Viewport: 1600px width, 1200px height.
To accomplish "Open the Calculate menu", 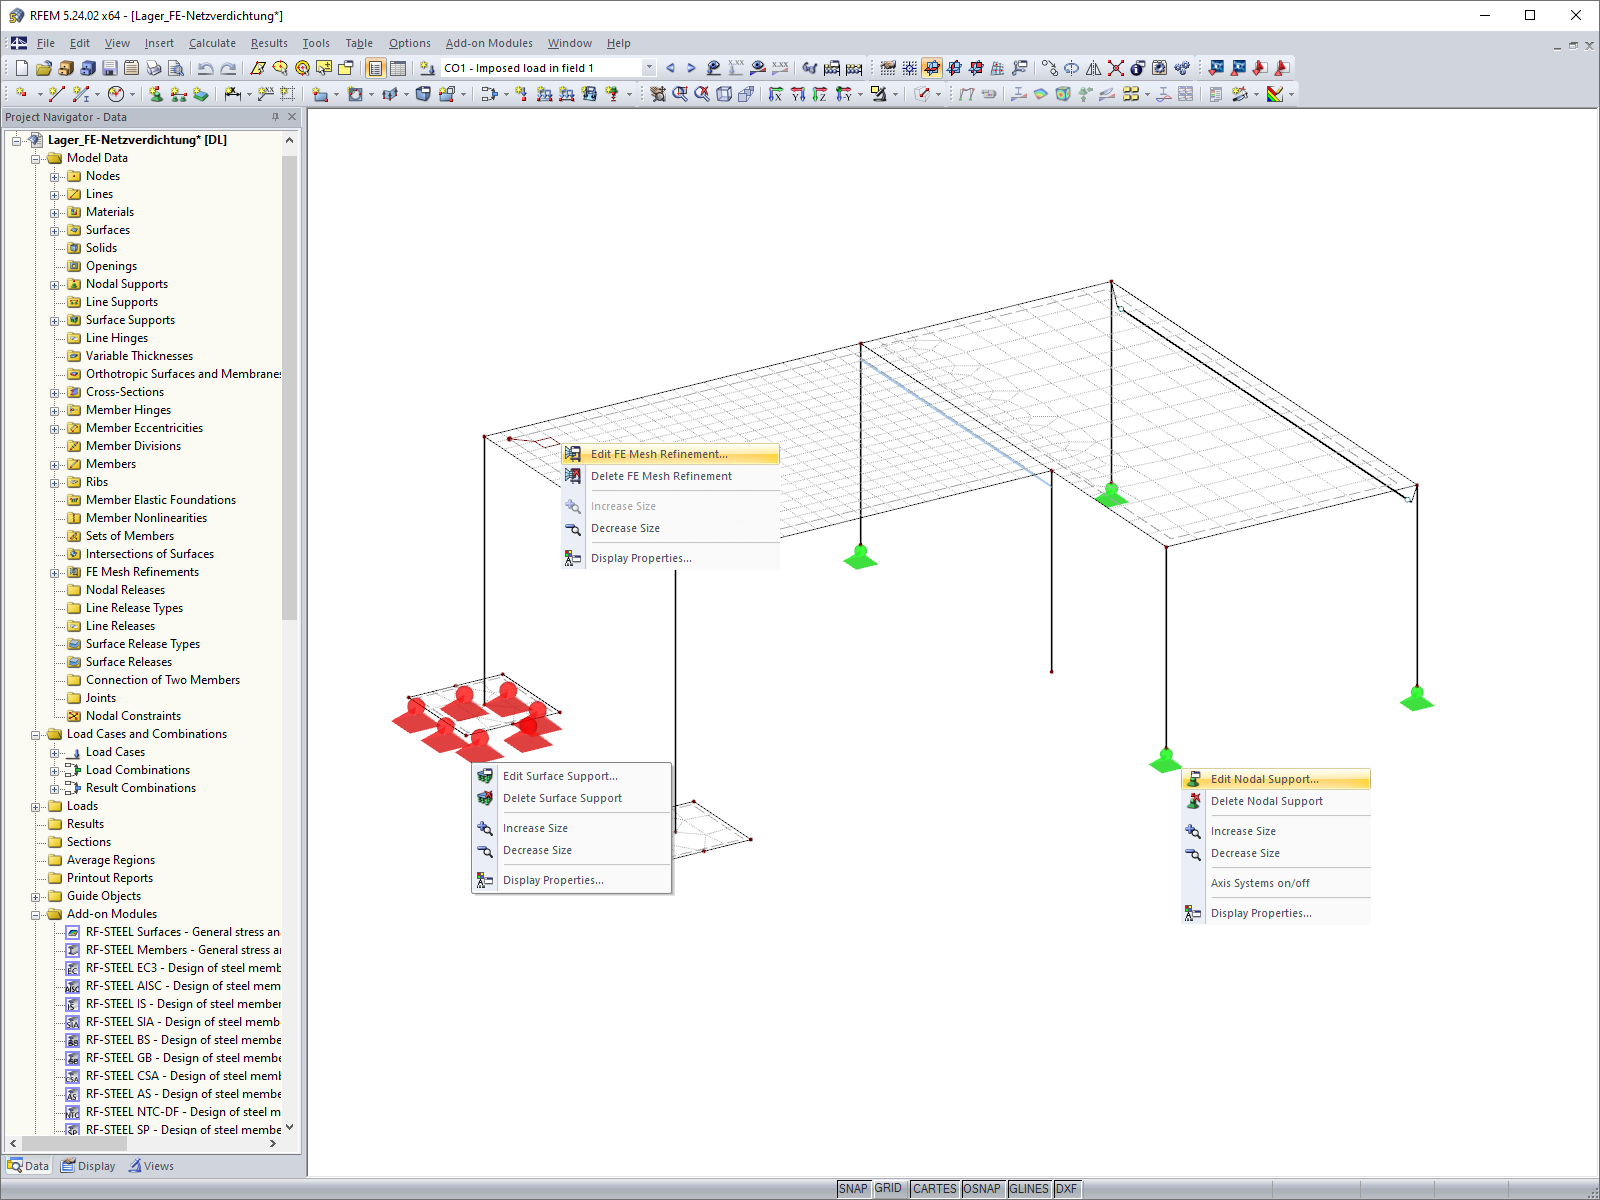I will pos(212,43).
